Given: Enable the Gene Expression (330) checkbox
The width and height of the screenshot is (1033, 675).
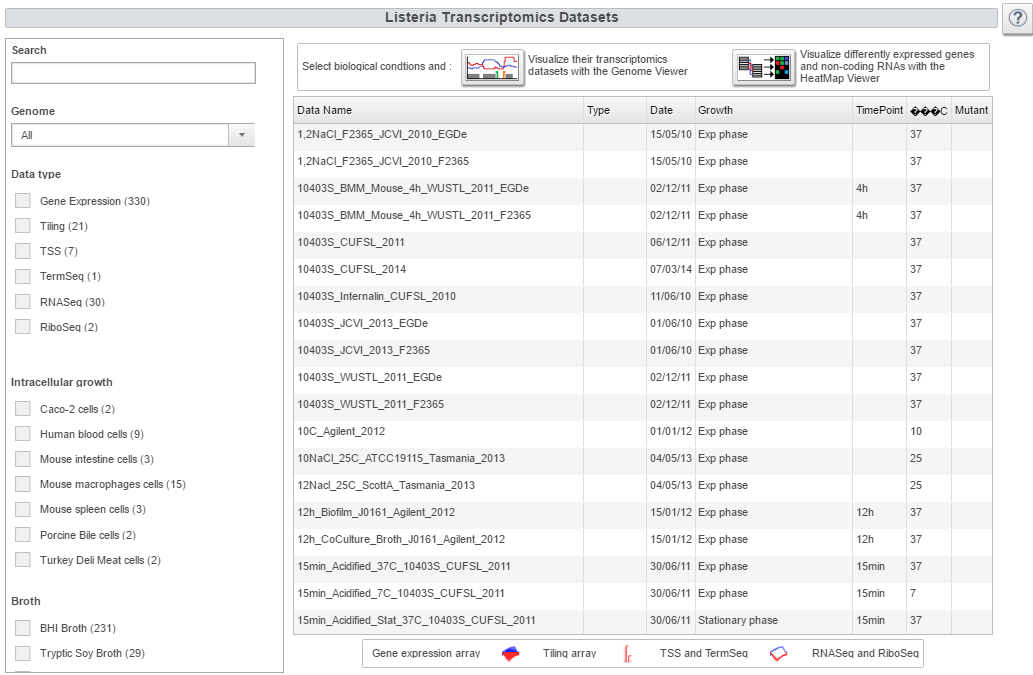Looking at the screenshot, I should coord(23,201).
